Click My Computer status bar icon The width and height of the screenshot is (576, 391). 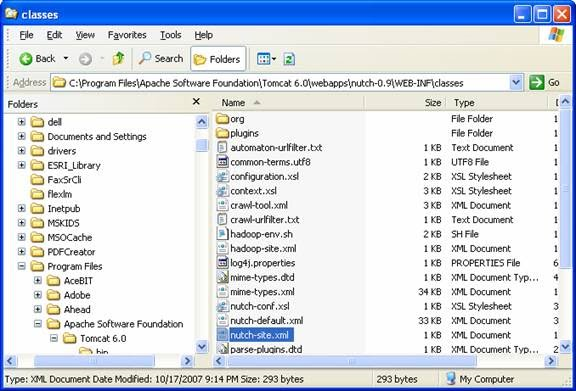451,379
